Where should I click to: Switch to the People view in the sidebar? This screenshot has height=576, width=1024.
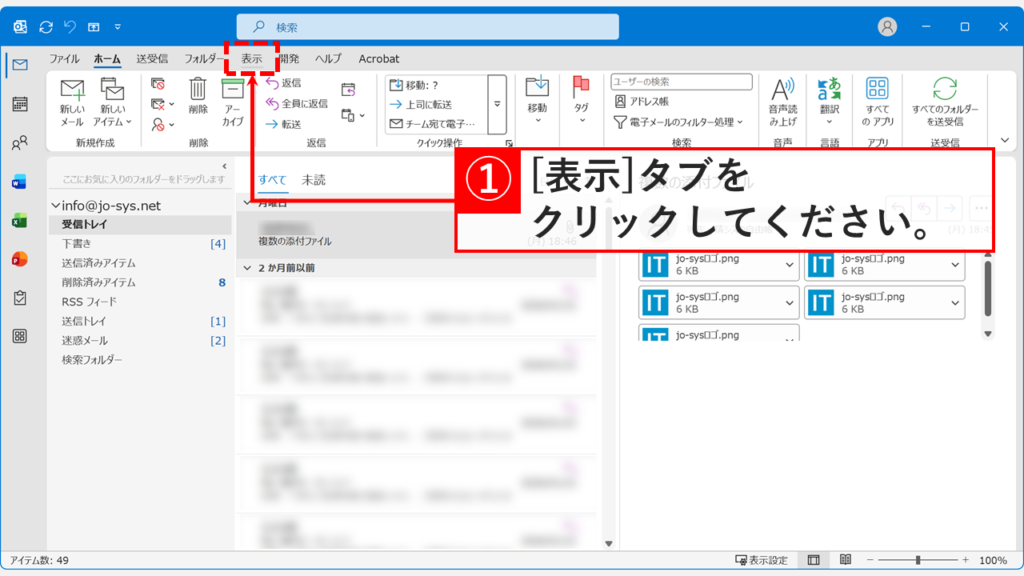coord(18,142)
